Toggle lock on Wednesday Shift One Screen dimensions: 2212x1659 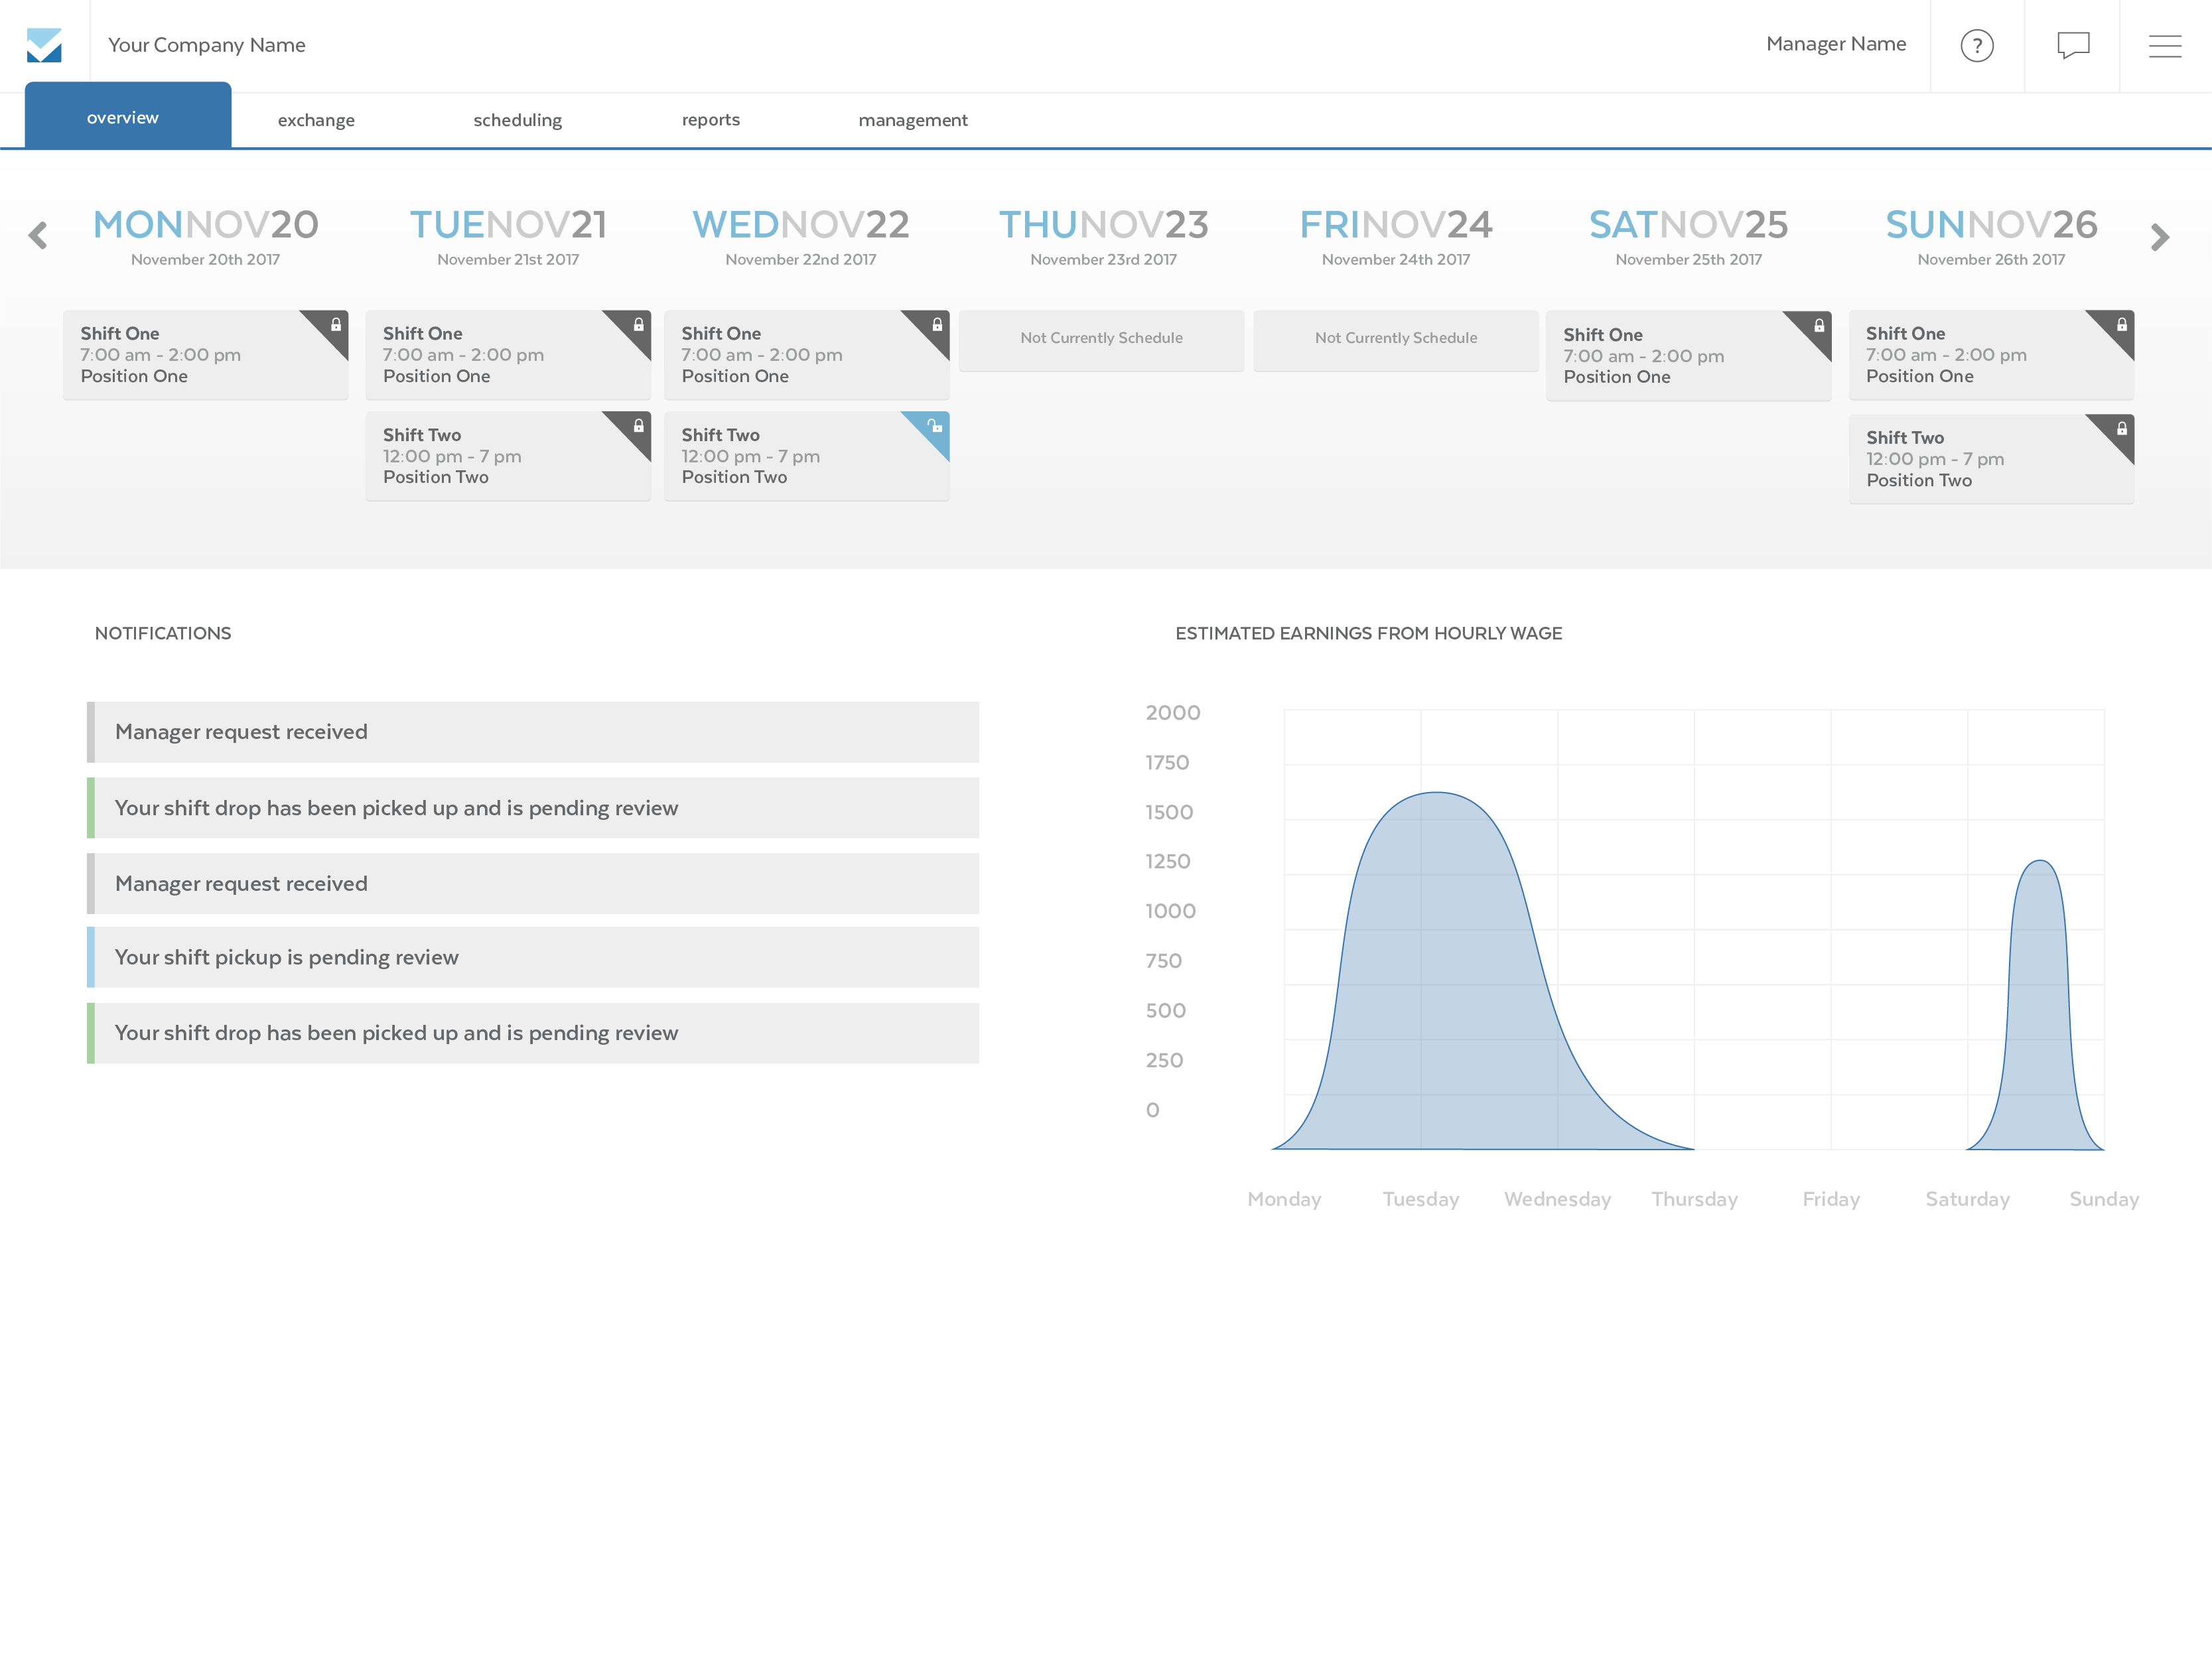click(937, 325)
